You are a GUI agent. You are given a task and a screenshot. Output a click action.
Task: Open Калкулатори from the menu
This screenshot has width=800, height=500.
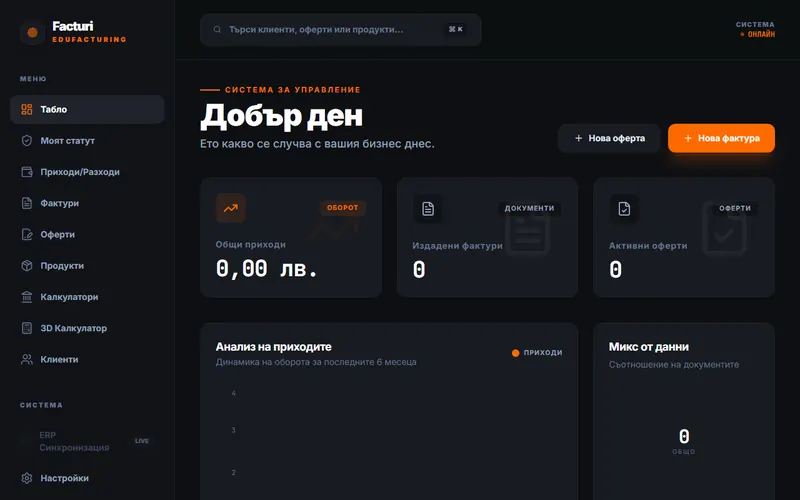pyautogui.click(x=87, y=297)
